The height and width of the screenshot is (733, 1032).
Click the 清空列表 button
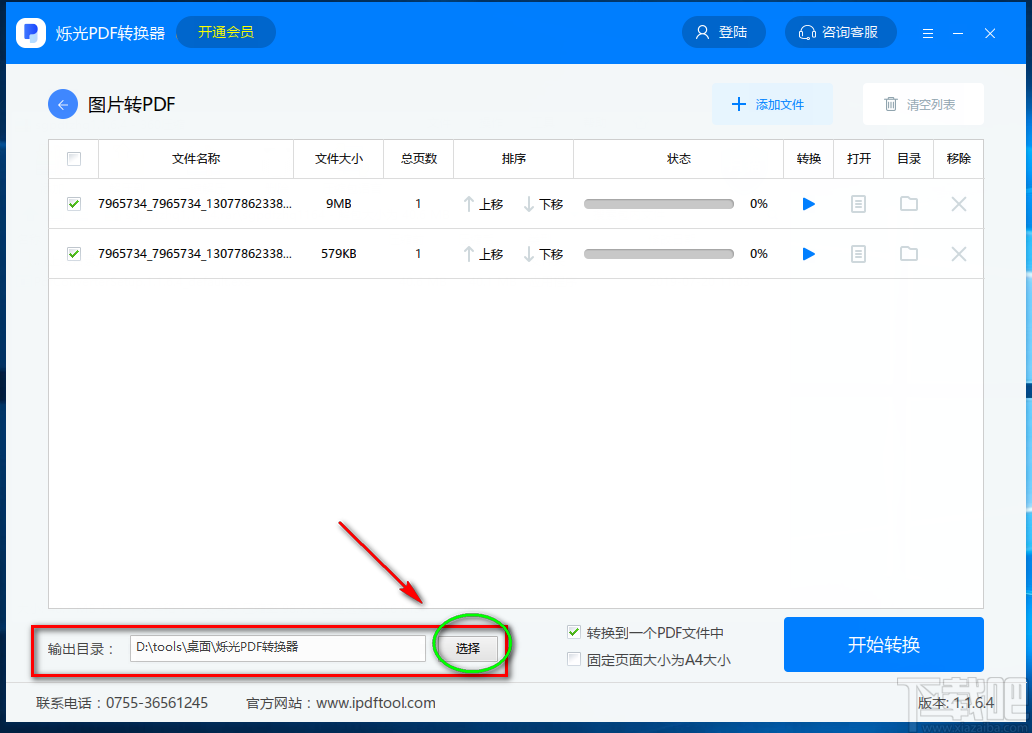coord(923,104)
